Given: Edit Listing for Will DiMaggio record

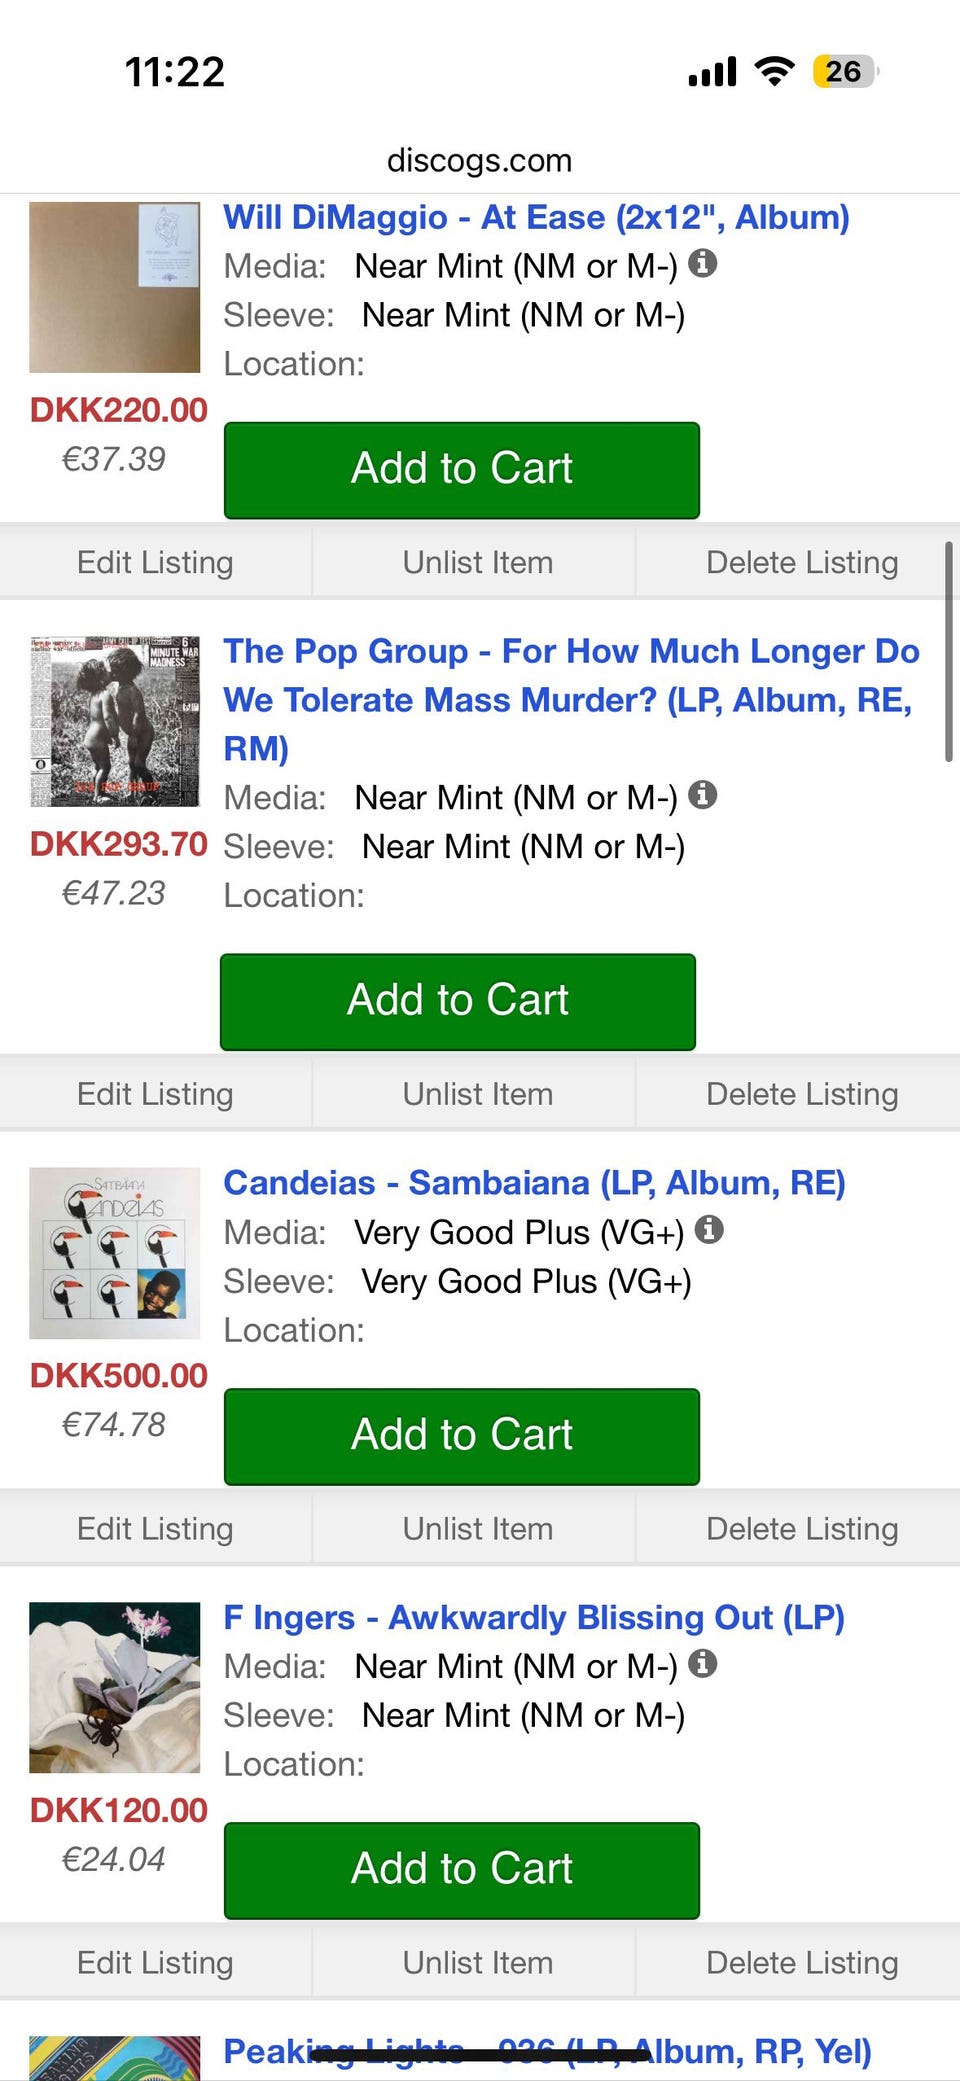Looking at the screenshot, I should 155,563.
